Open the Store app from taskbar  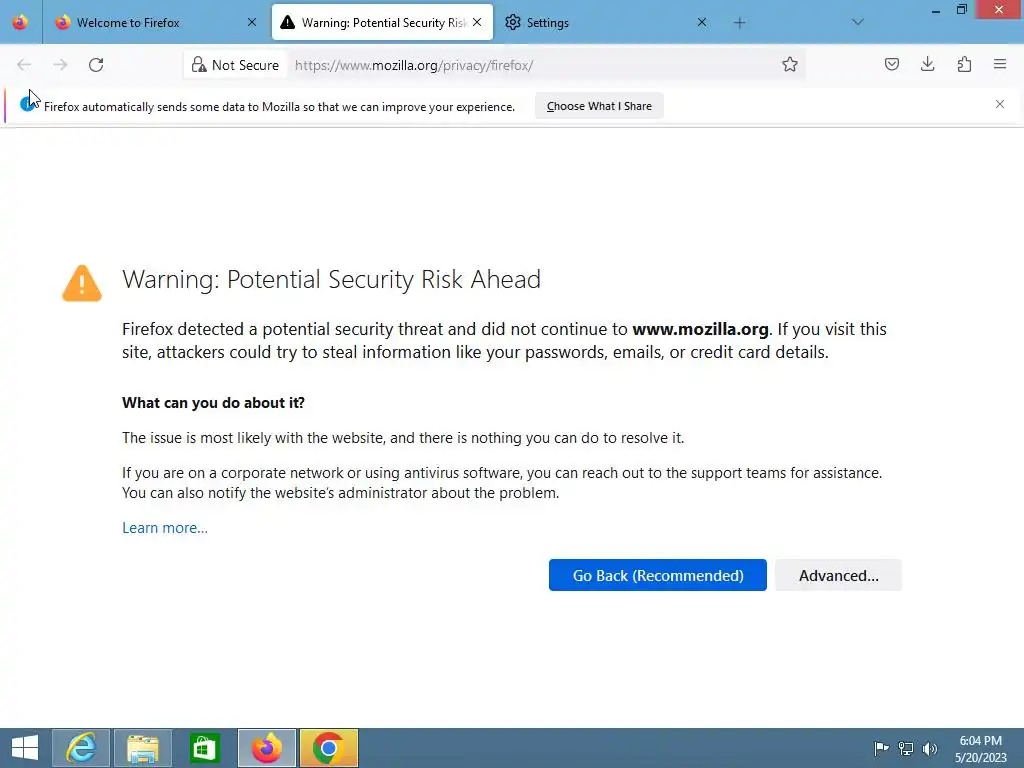click(205, 748)
